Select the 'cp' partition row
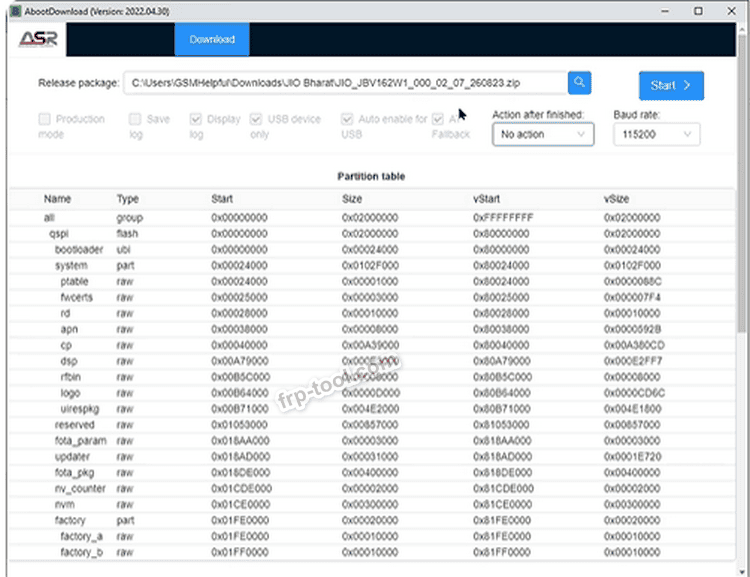This screenshot has width=750, height=577. coord(372,345)
